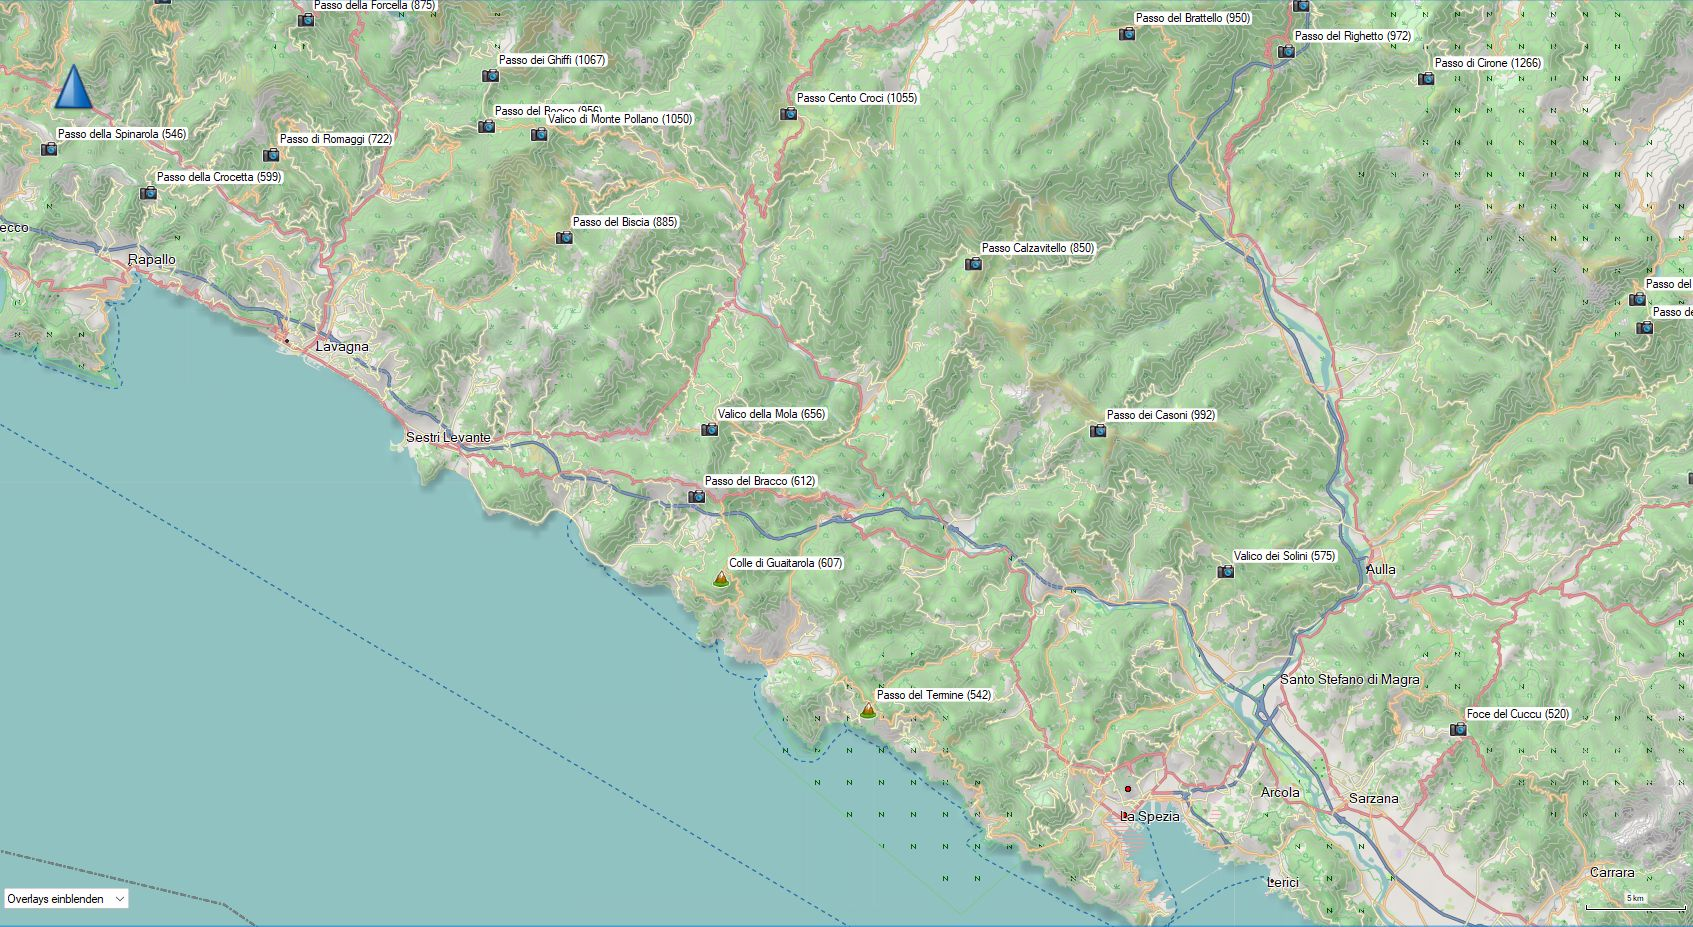Click the Passo della Spinarola camera icon
1693x927 pixels.
(49, 150)
